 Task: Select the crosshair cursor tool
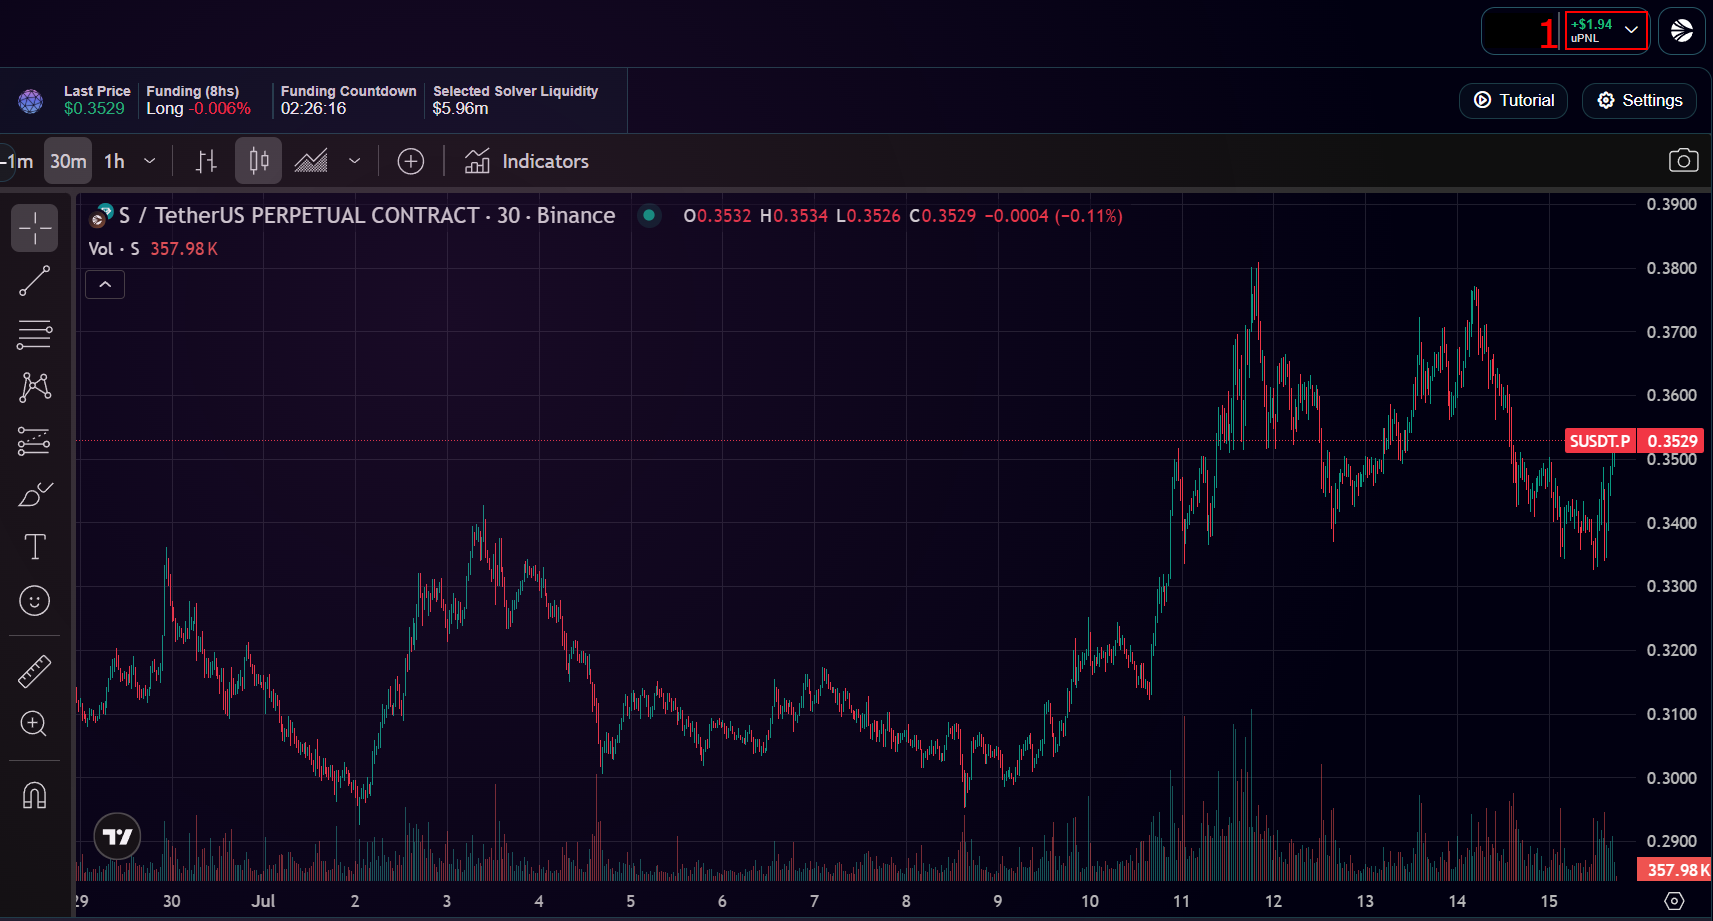coord(34,228)
